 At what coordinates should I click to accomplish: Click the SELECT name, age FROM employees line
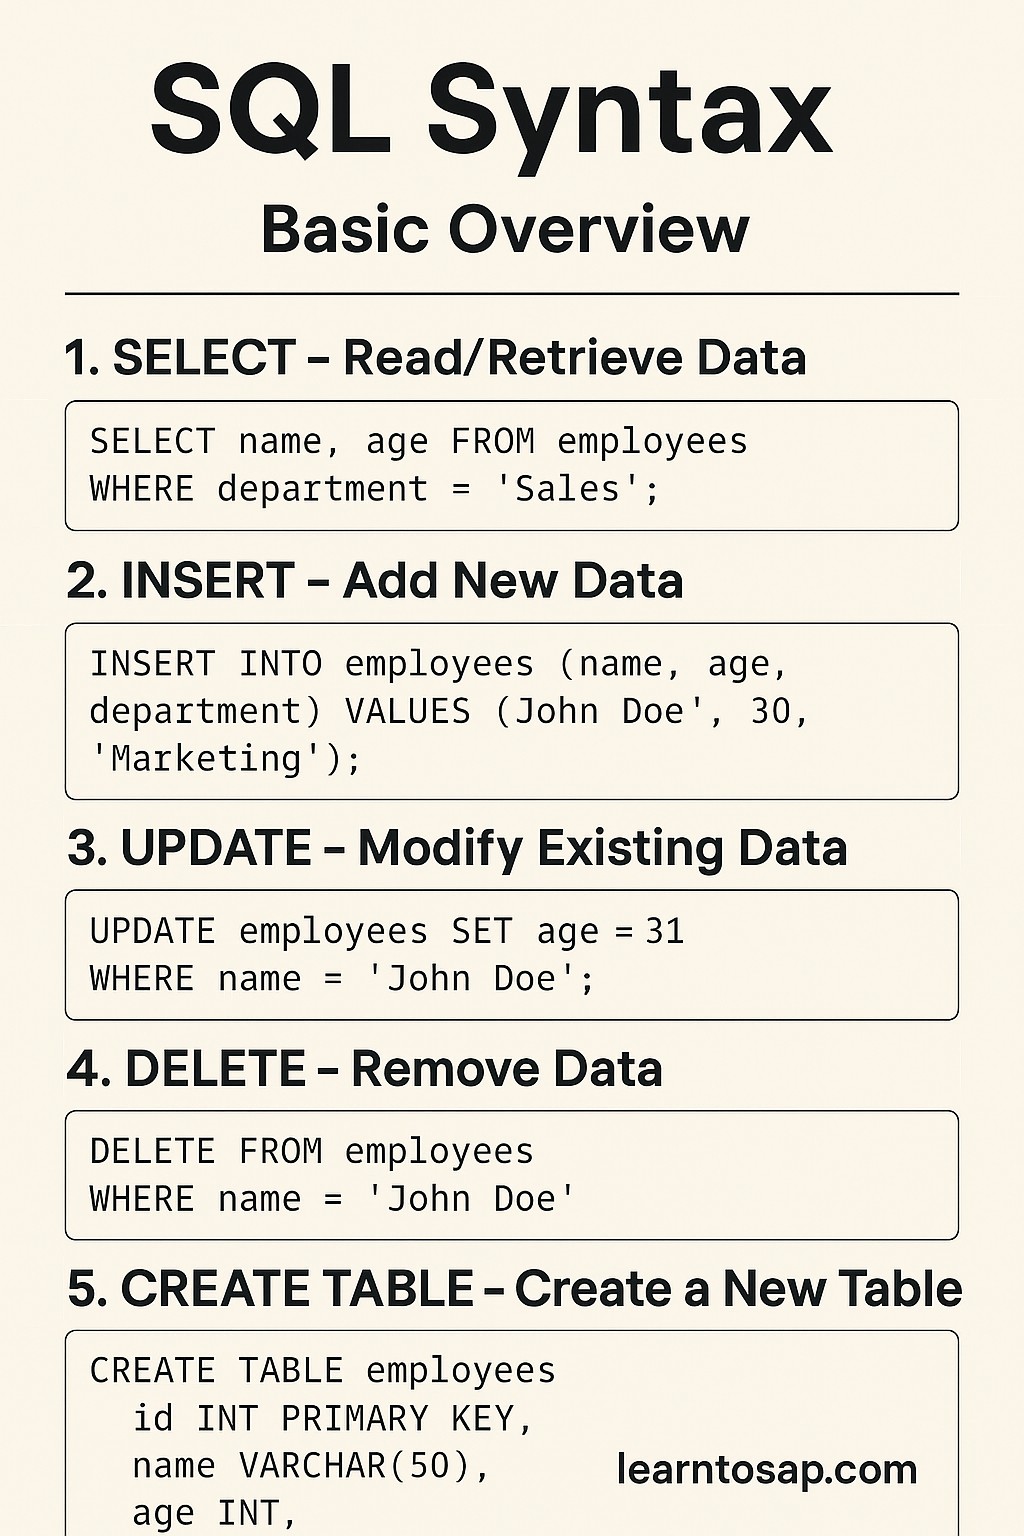(x=419, y=442)
